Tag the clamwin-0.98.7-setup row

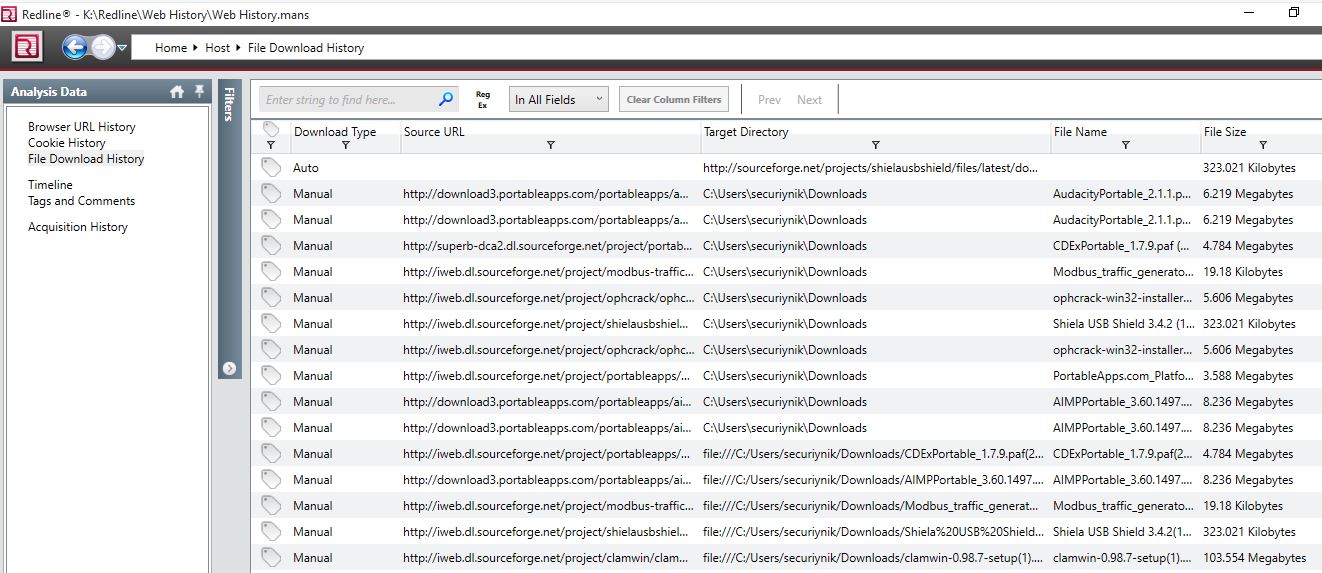click(x=271, y=557)
